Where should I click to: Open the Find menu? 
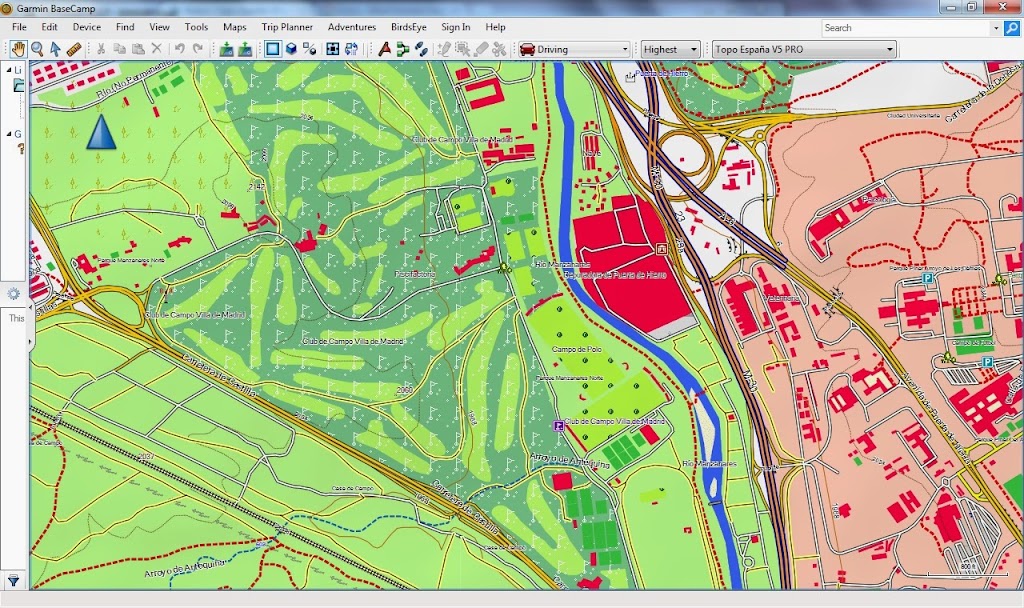[125, 27]
